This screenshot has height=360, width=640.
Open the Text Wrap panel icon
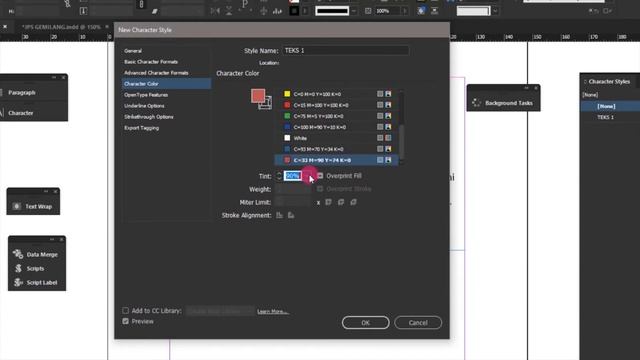click(x=16, y=207)
